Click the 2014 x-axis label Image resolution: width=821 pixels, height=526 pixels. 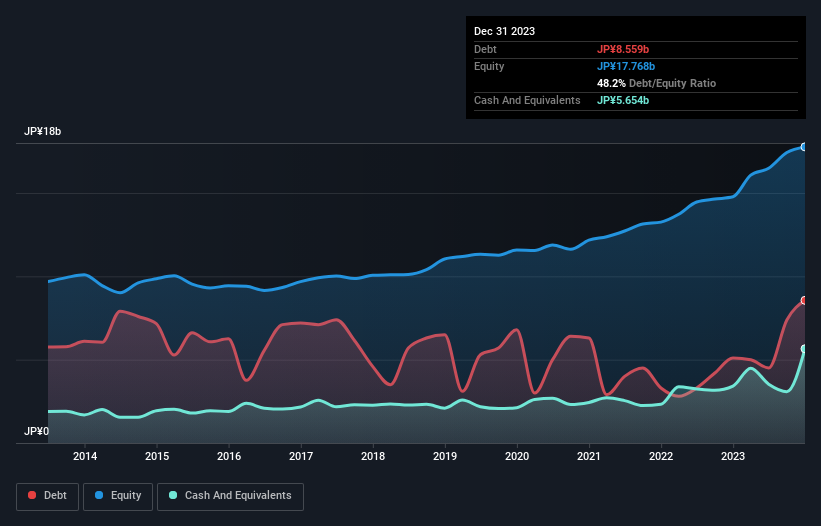coord(85,456)
